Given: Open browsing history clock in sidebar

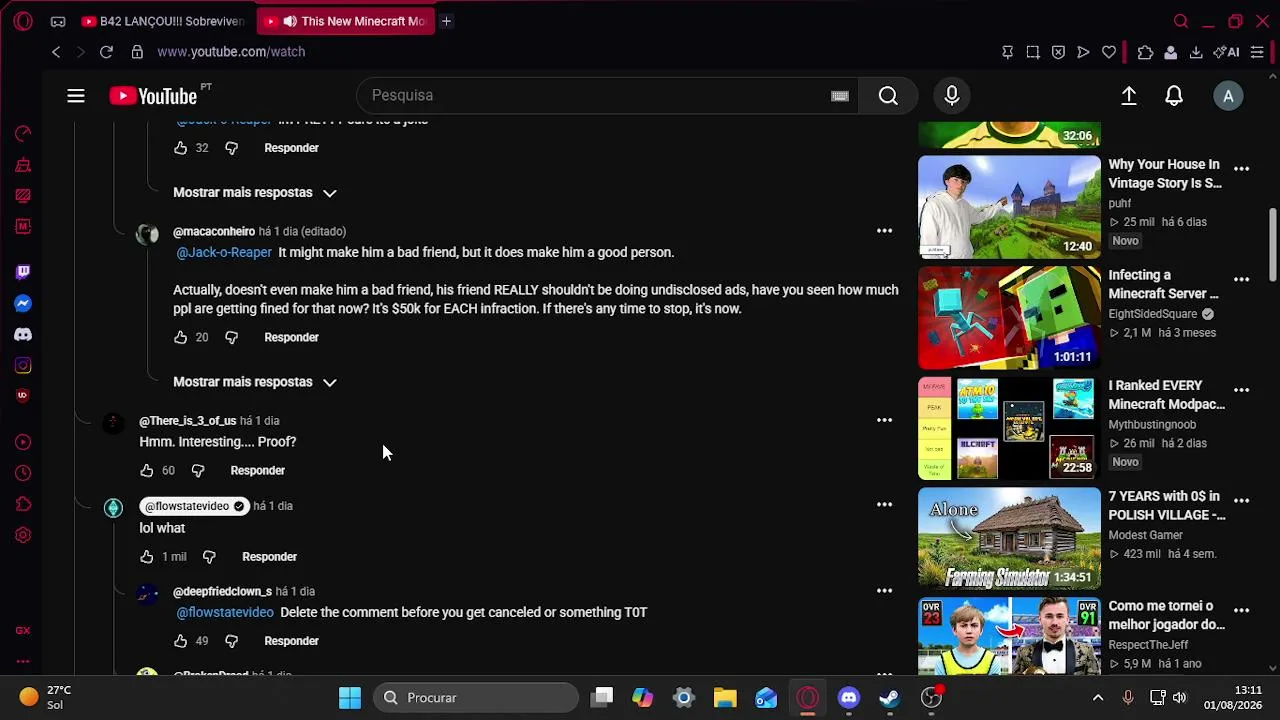Looking at the screenshot, I should (x=23, y=473).
